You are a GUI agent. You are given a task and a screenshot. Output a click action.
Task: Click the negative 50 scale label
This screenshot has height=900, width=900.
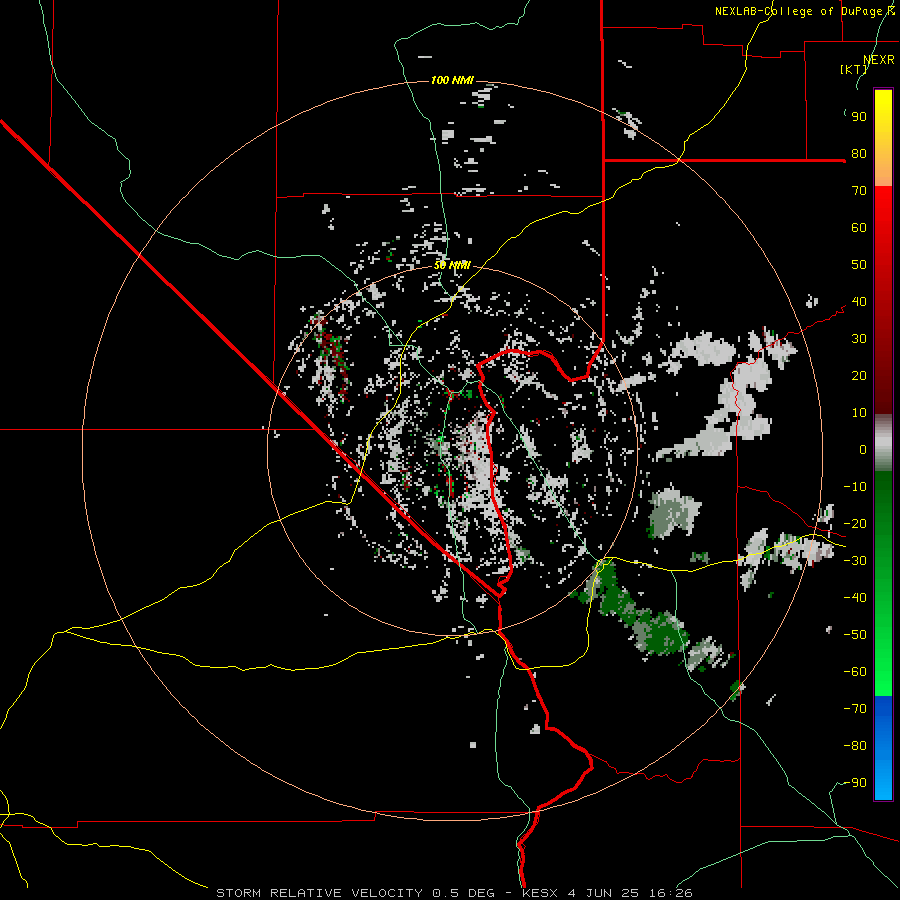coord(855,635)
